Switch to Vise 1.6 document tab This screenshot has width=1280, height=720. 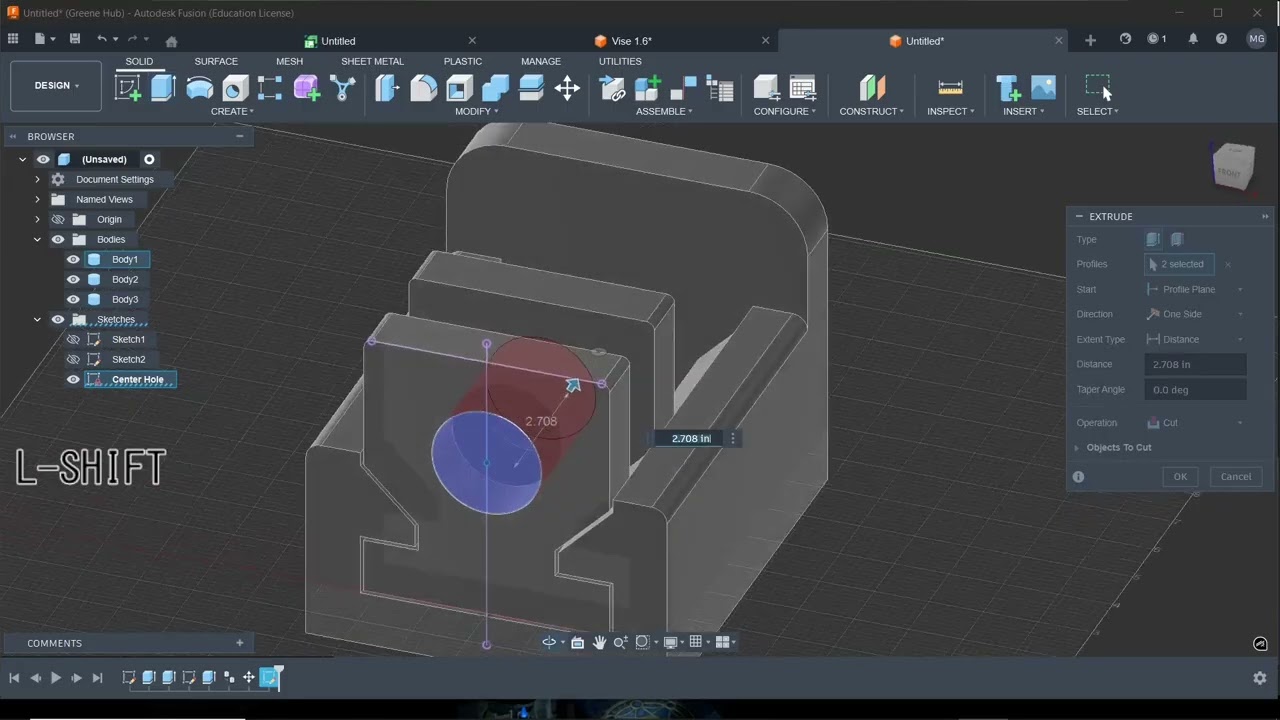[x=631, y=41]
